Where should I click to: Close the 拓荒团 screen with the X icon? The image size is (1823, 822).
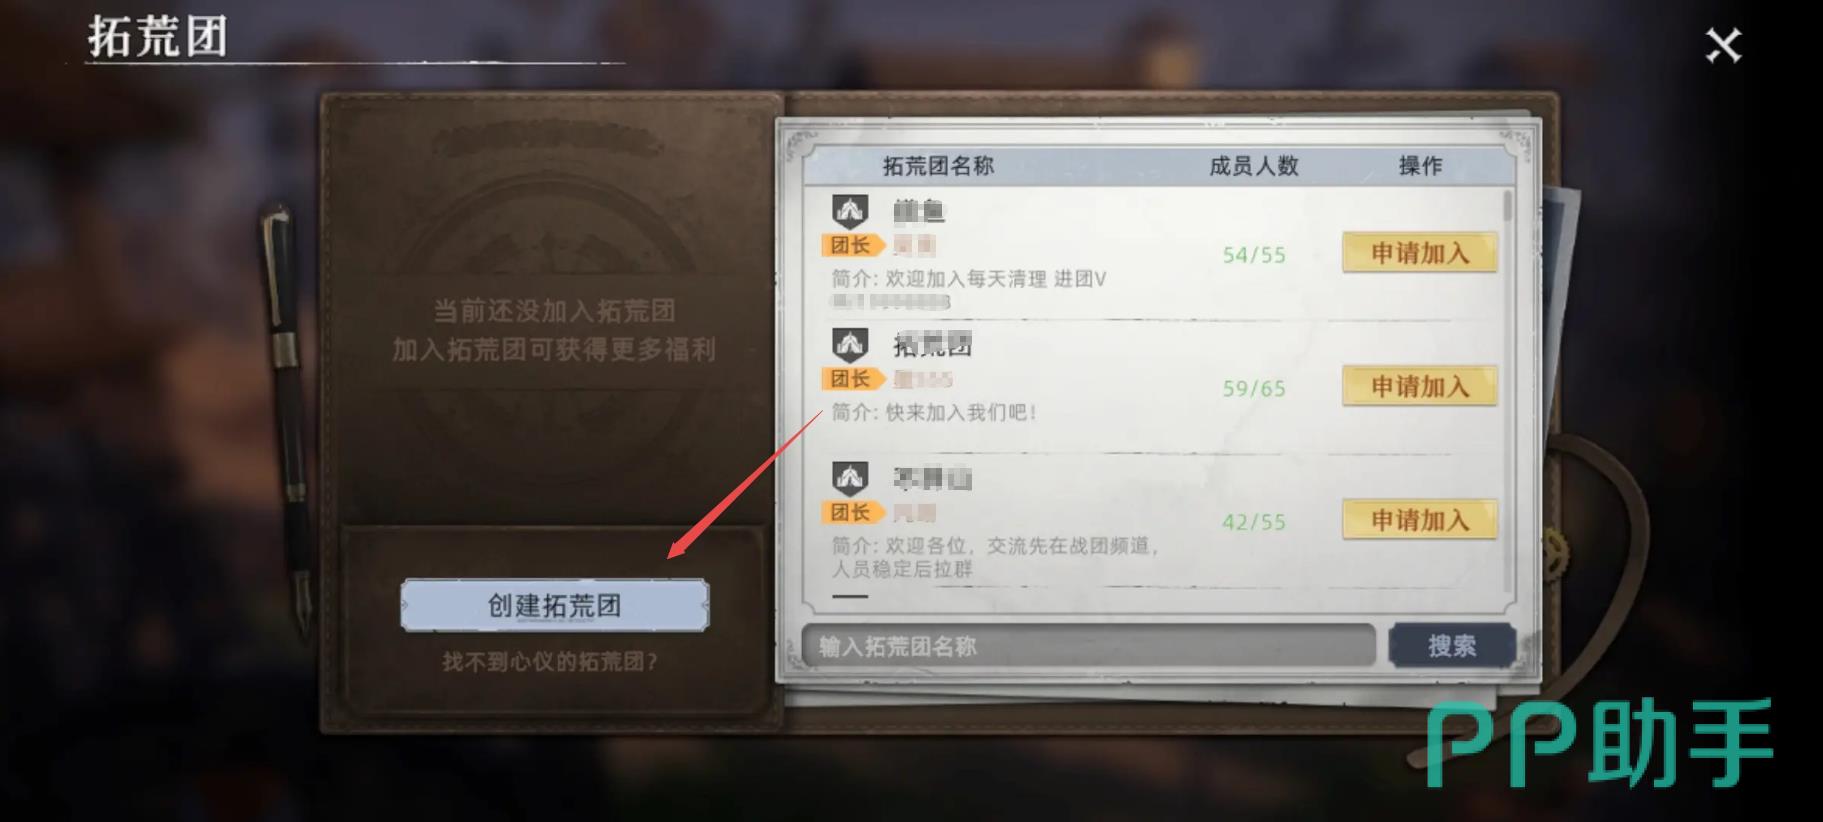pyautogui.click(x=1723, y=45)
